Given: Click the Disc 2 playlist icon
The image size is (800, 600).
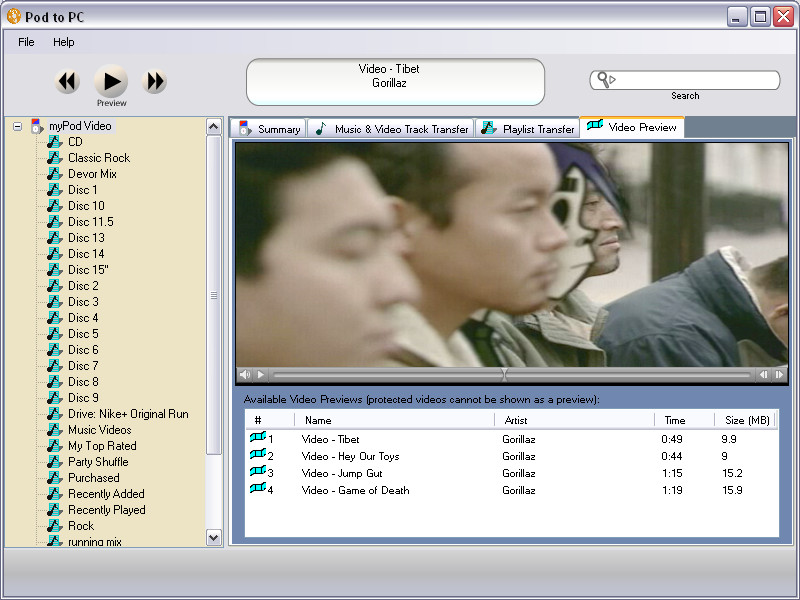Looking at the screenshot, I should (x=55, y=286).
